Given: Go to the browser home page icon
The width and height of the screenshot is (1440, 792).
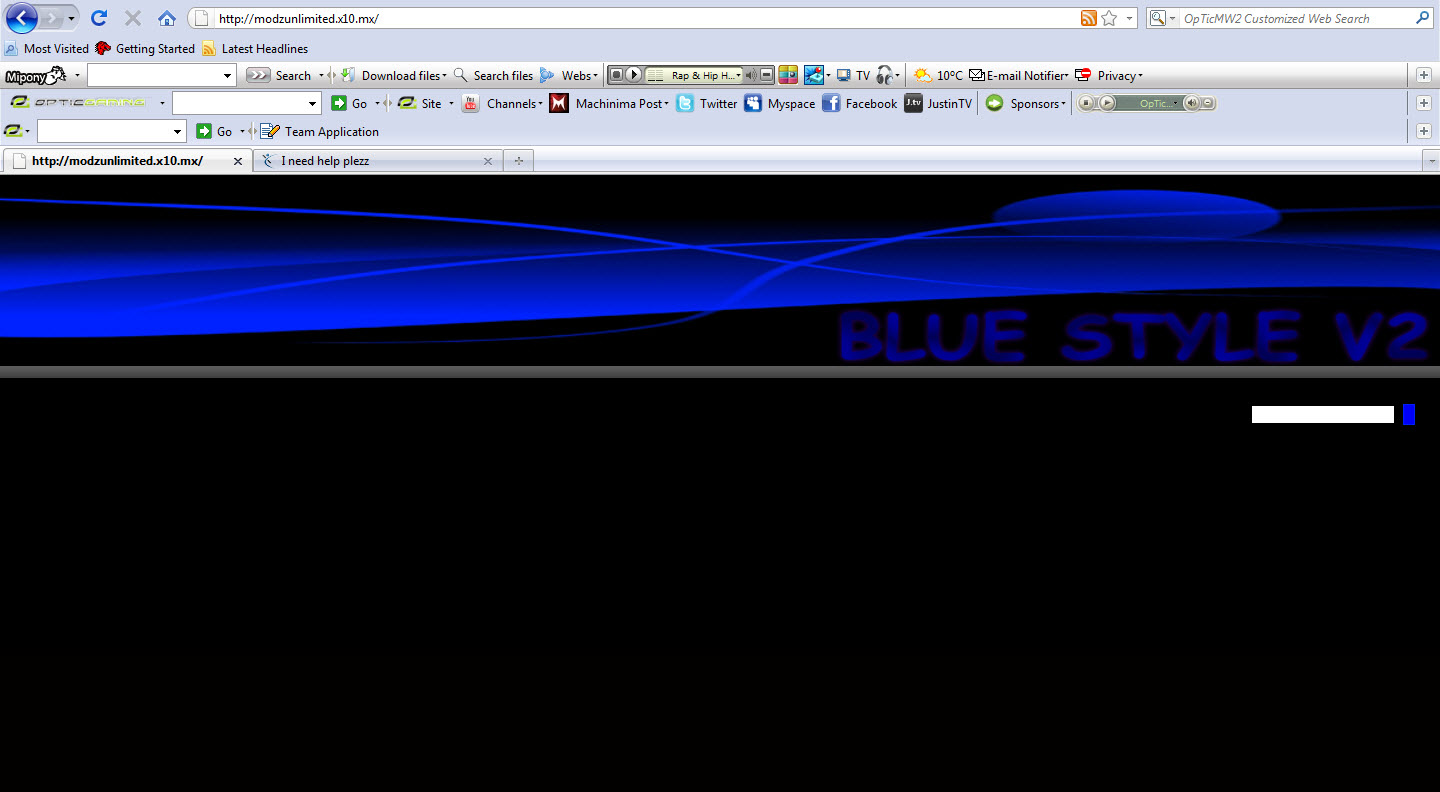Looking at the screenshot, I should coord(167,18).
